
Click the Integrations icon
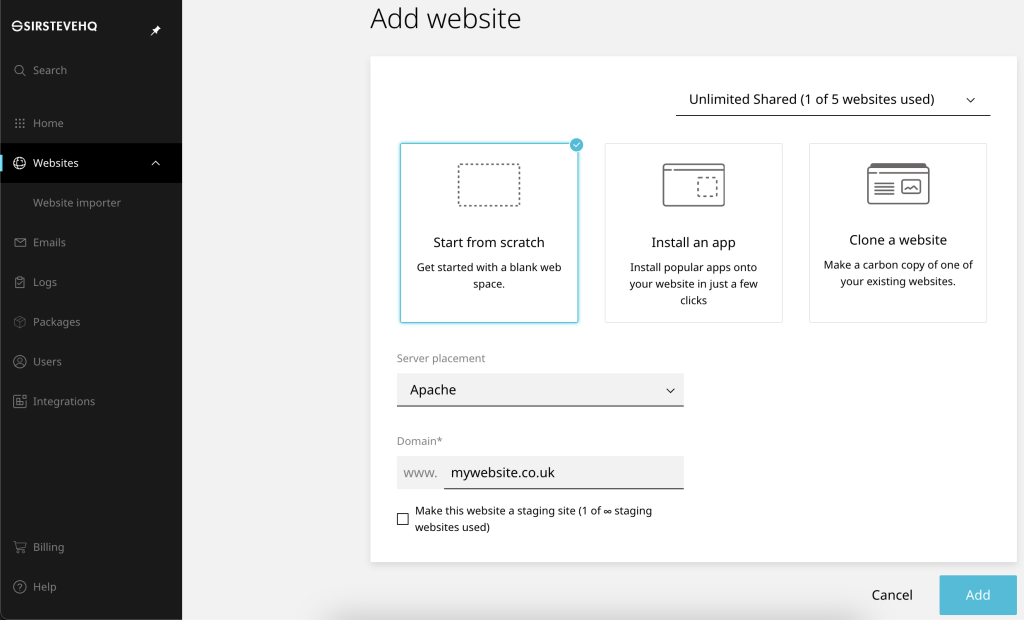[20, 402]
